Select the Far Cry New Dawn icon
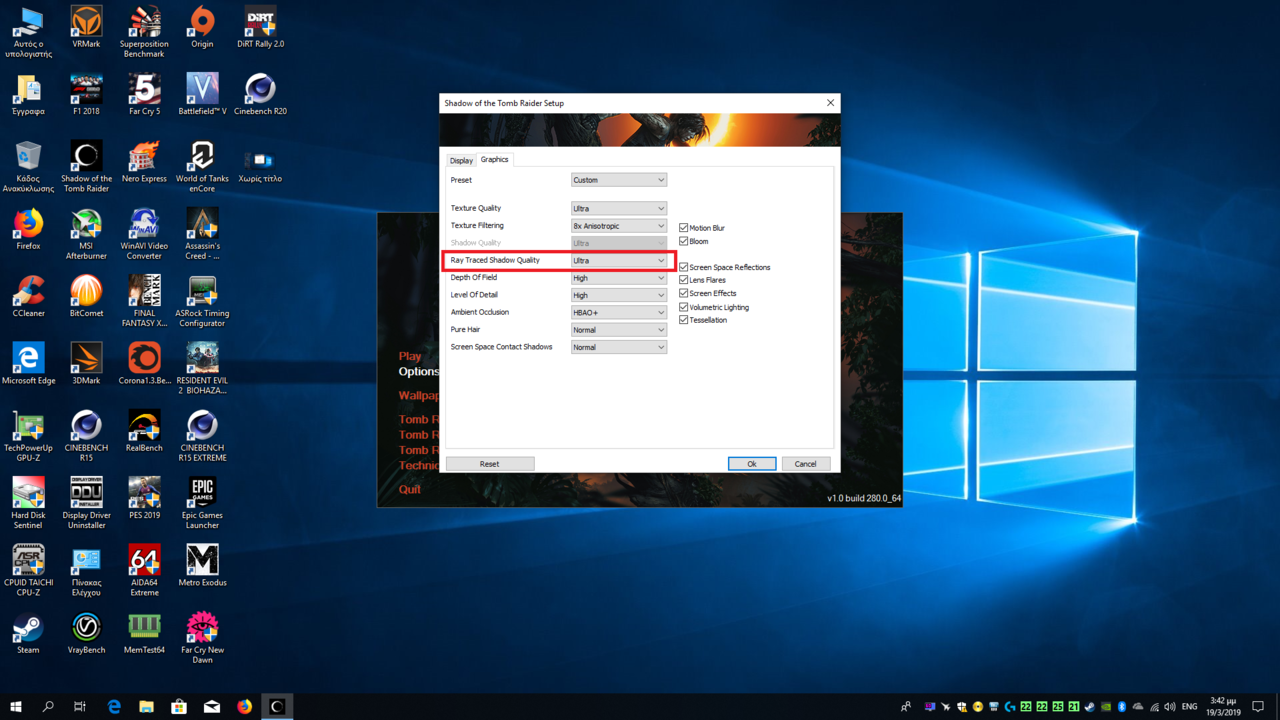 click(202, 638)
